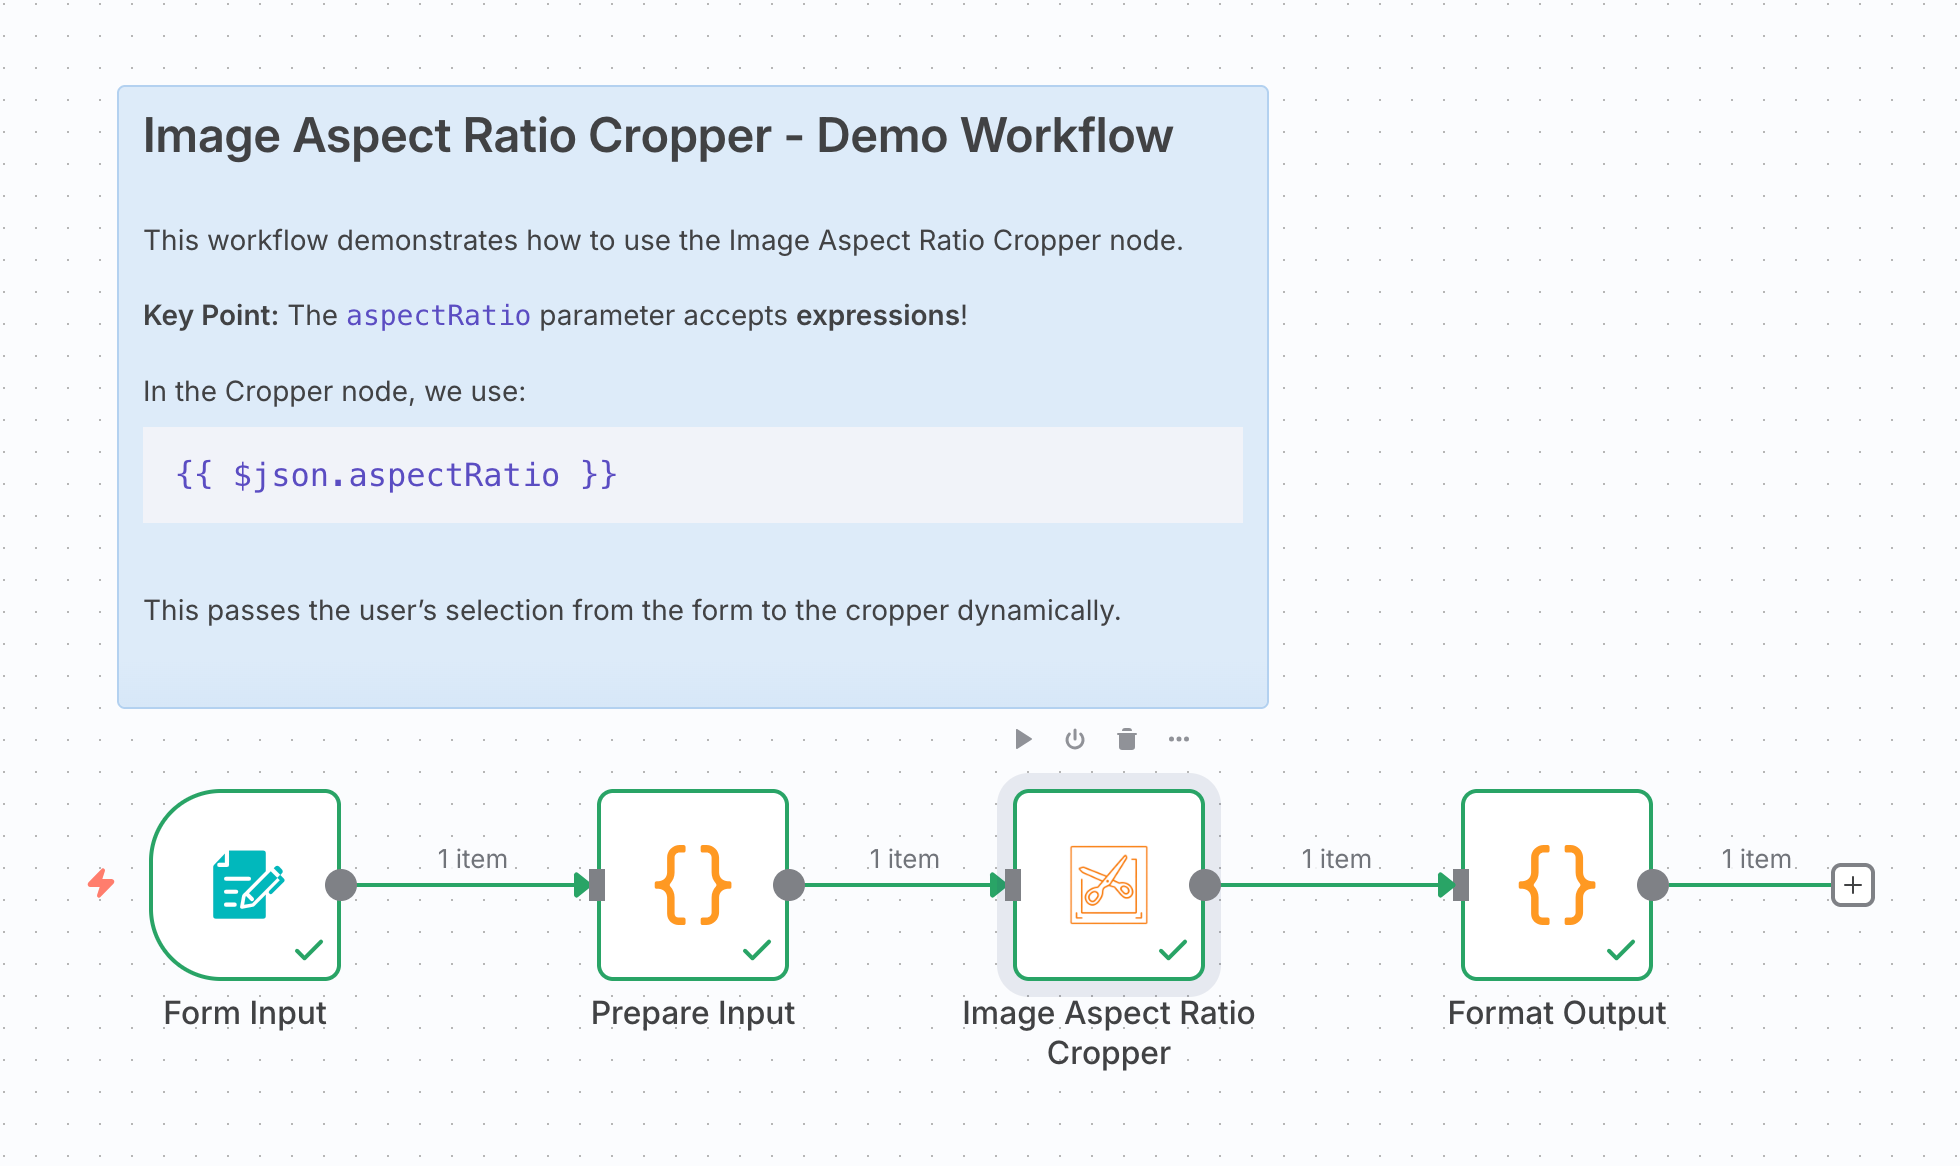Delete the Cropper node with the trash icon
Image resolution: width=1960 pixels, height=1166 pixels.
coord(1127,739)
